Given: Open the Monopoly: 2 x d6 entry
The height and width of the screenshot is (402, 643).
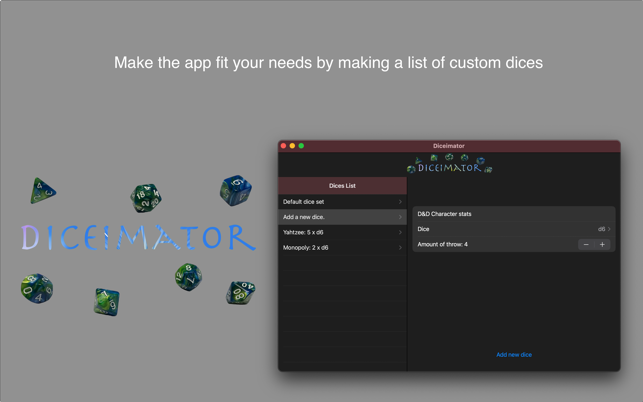Looking at the screenshot, I should 342,247.
